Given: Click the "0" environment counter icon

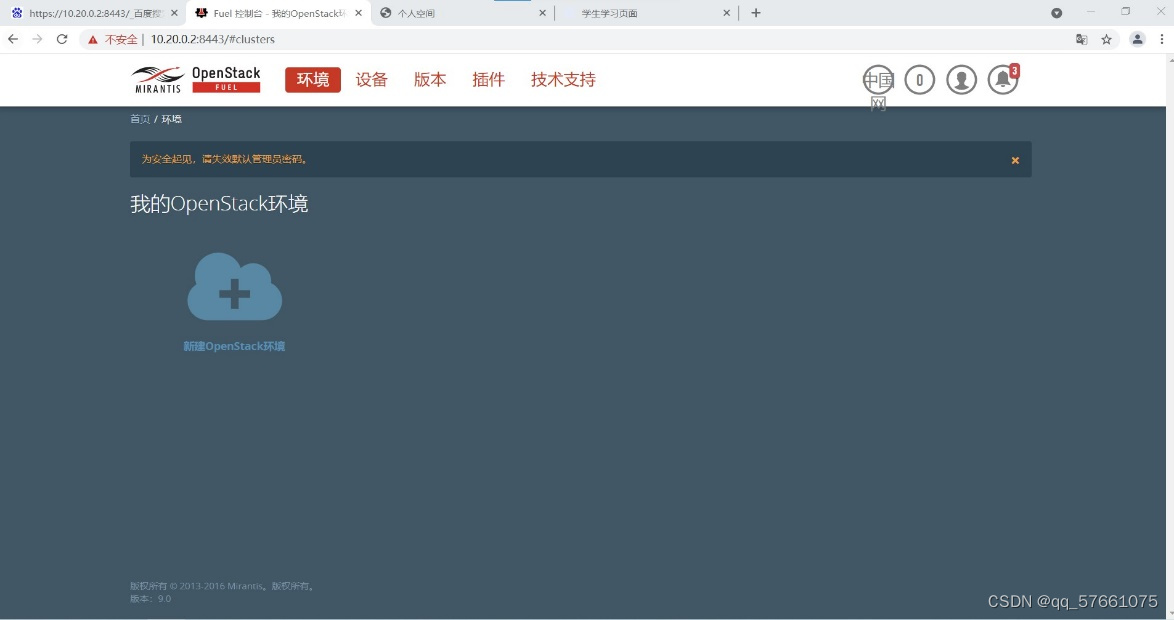Looking at the screenshot, I should [x=919, y=79].
